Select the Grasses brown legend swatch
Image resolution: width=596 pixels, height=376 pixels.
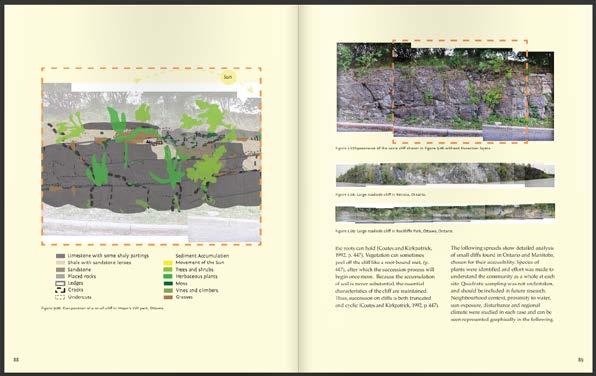click(x=168, y=297)
